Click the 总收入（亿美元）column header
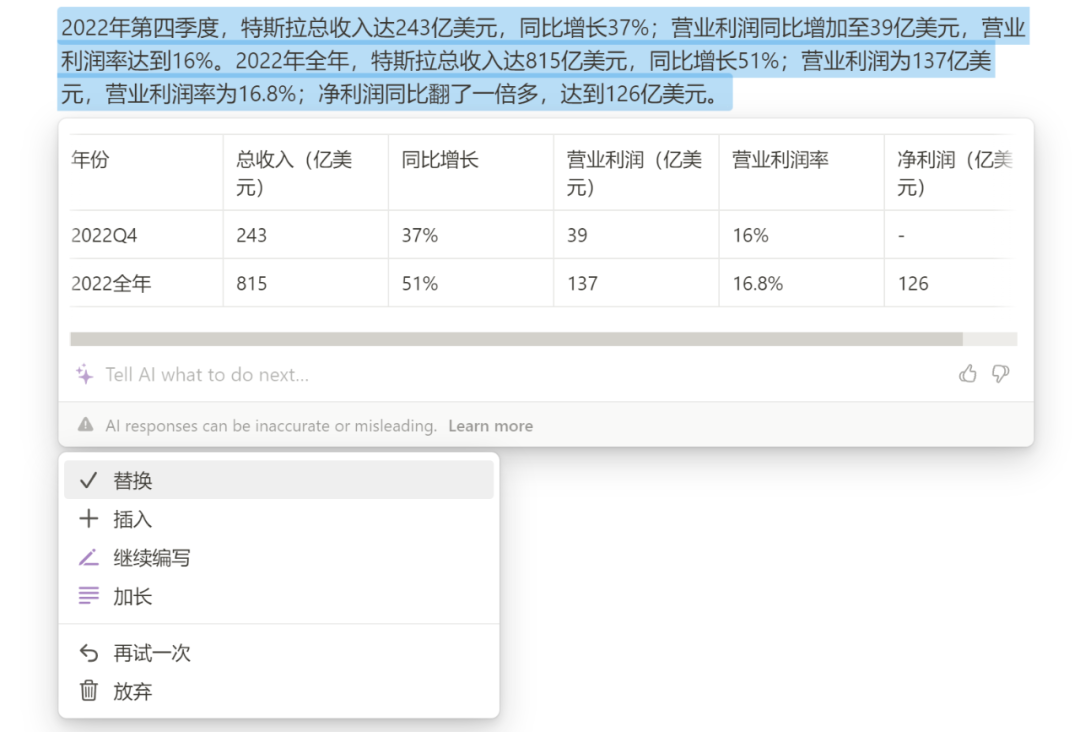This screenshot has height=732, width=1080. tap(306, 172)
